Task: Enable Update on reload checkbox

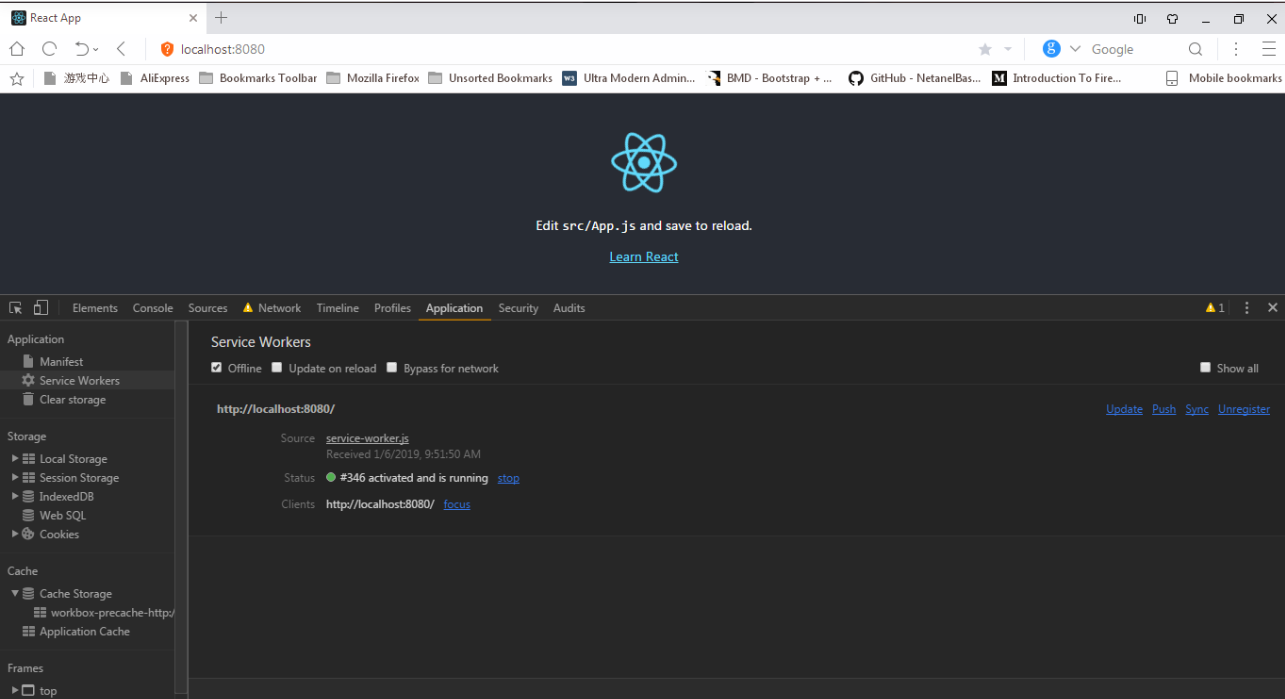Action: pyautogui.click(x=277, y=368)
